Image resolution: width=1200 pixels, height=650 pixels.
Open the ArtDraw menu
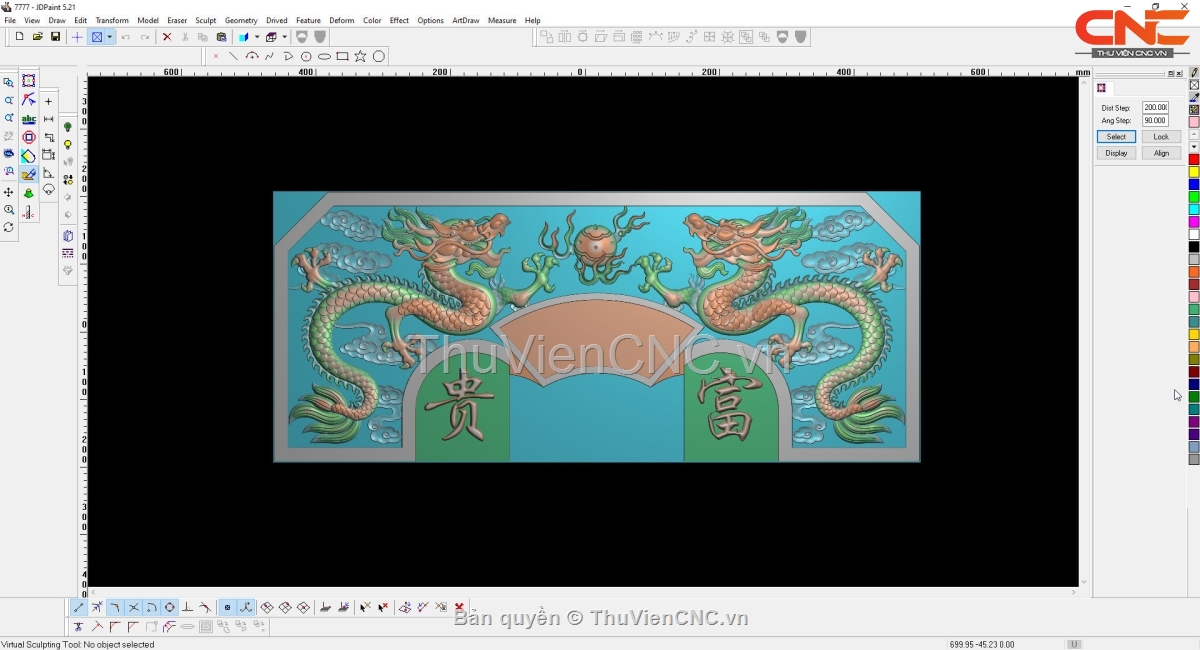pos(465,20)
